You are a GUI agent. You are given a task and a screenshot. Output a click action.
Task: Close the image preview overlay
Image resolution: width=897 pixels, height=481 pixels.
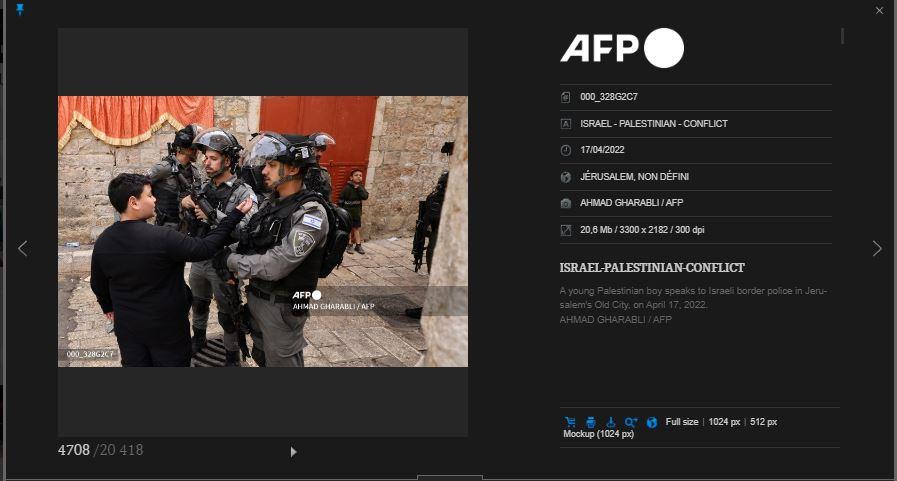point(879,10)
